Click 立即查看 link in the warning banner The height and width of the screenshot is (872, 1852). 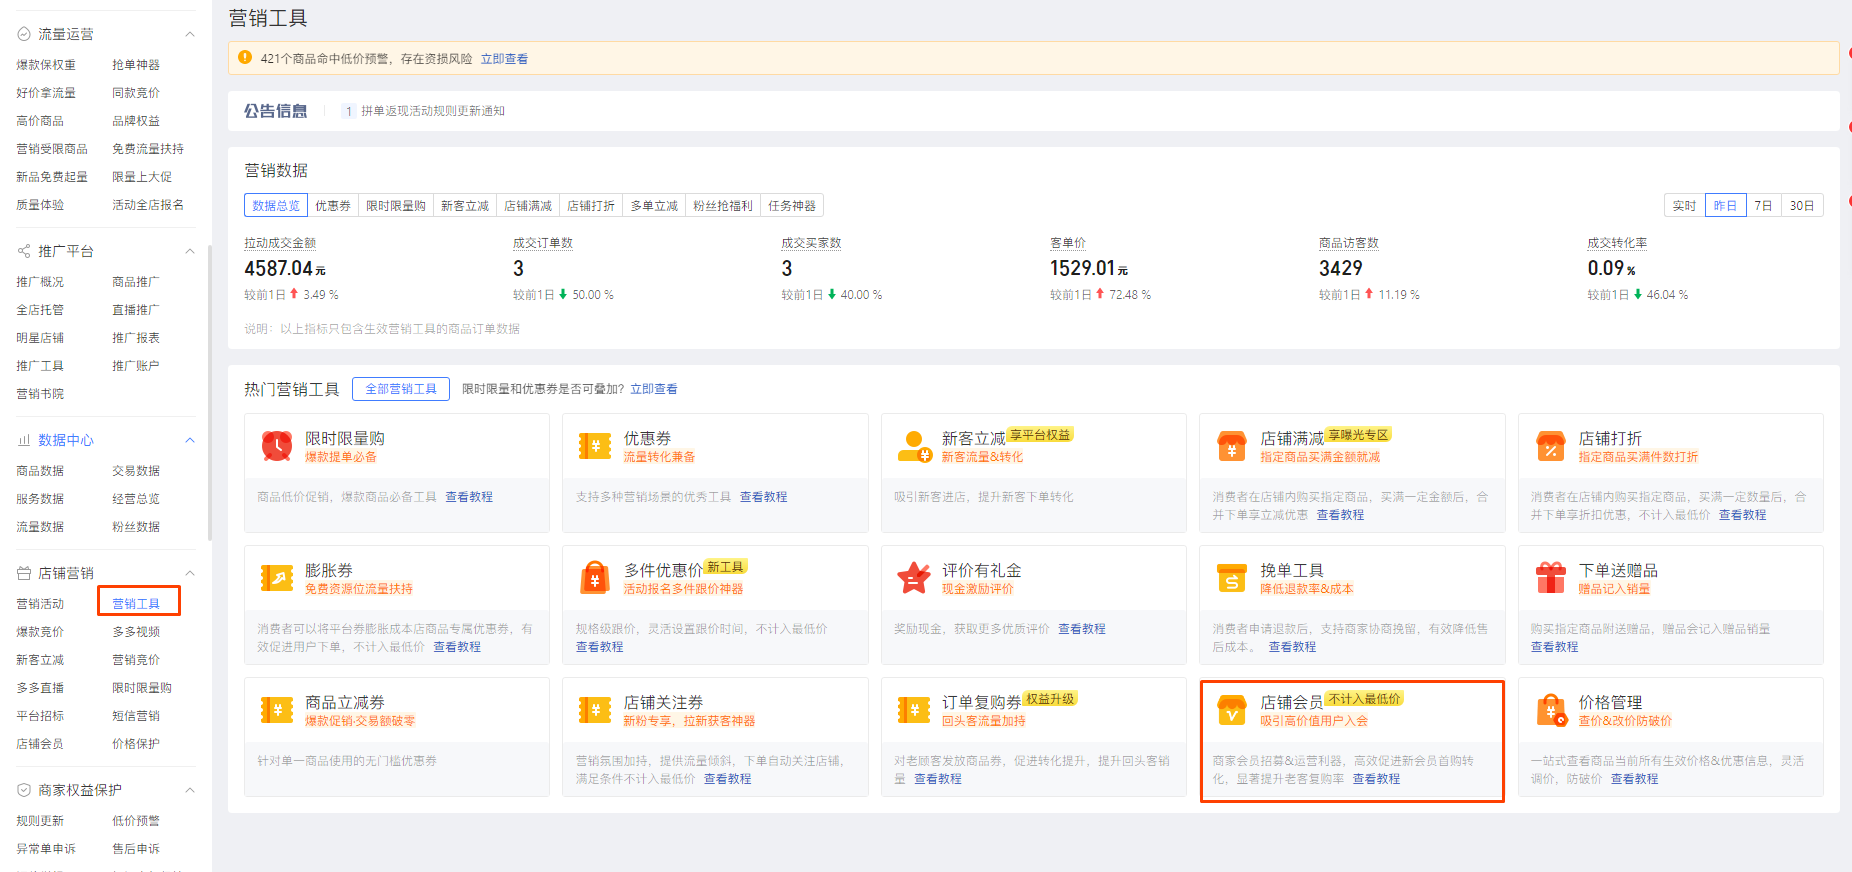[504, 59]
